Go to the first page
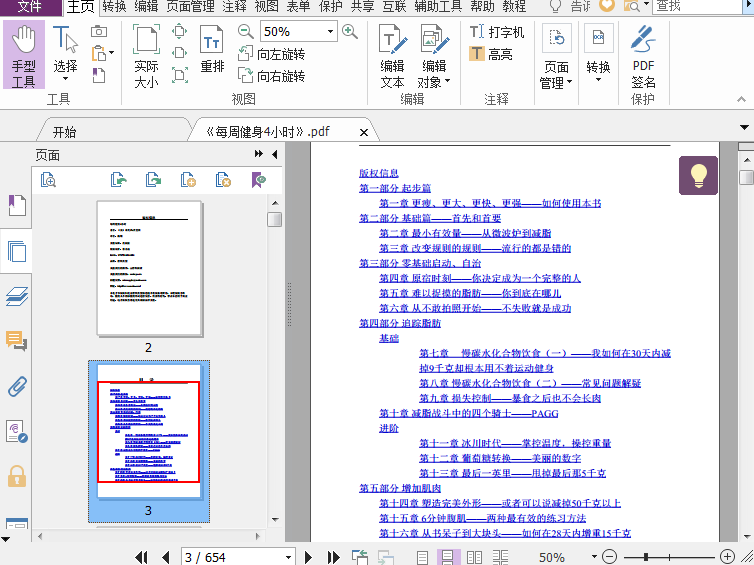754x565 pixels. (x=141, y=557)
